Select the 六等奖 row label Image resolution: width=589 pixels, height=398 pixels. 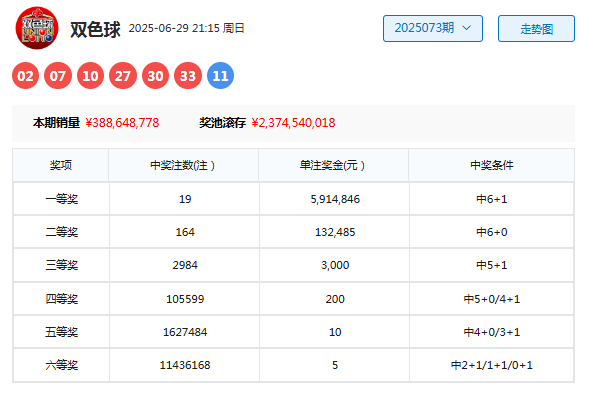(x=62, y=365)
